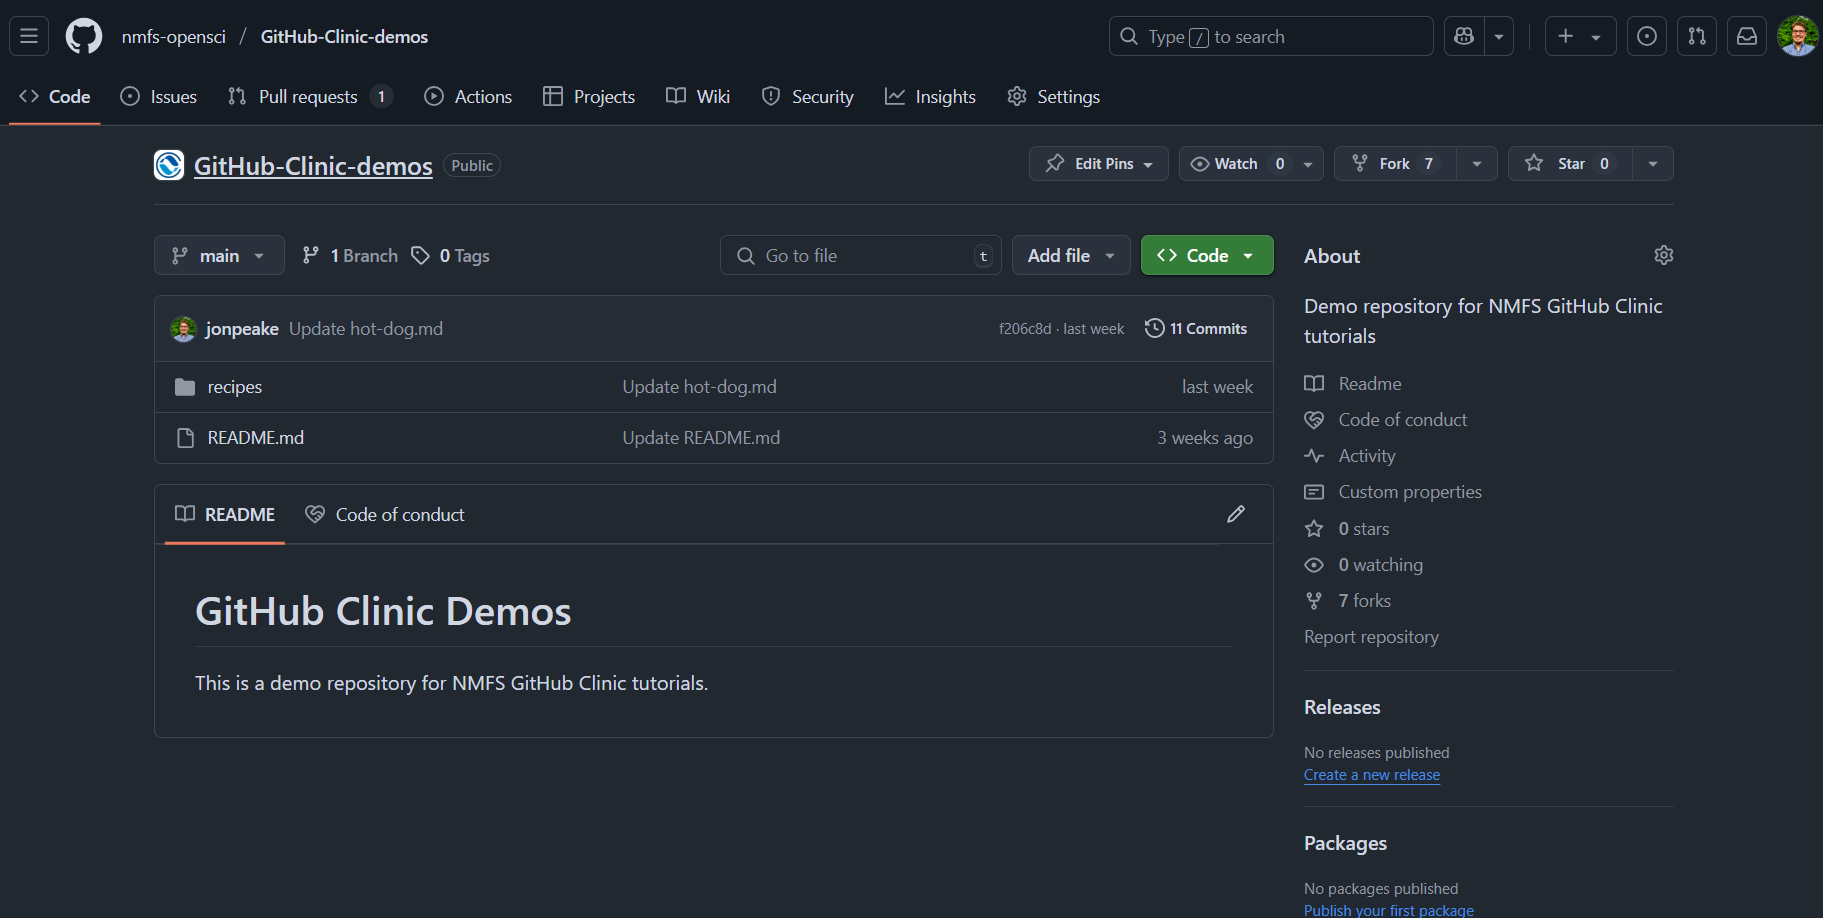Screen dimensions: 1823x918
Task: Click Publish your first package link
Action: coord(1389,910)
